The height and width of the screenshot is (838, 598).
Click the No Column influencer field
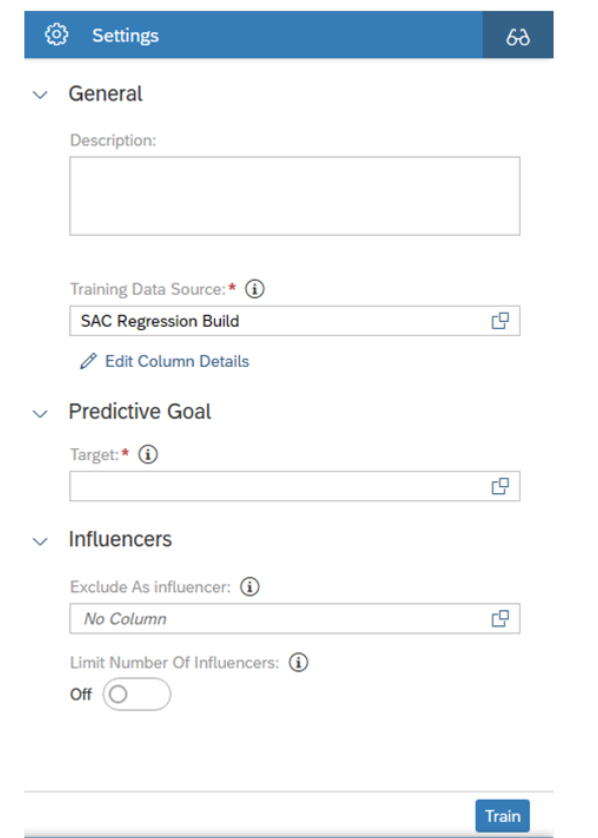pos(294,618)
